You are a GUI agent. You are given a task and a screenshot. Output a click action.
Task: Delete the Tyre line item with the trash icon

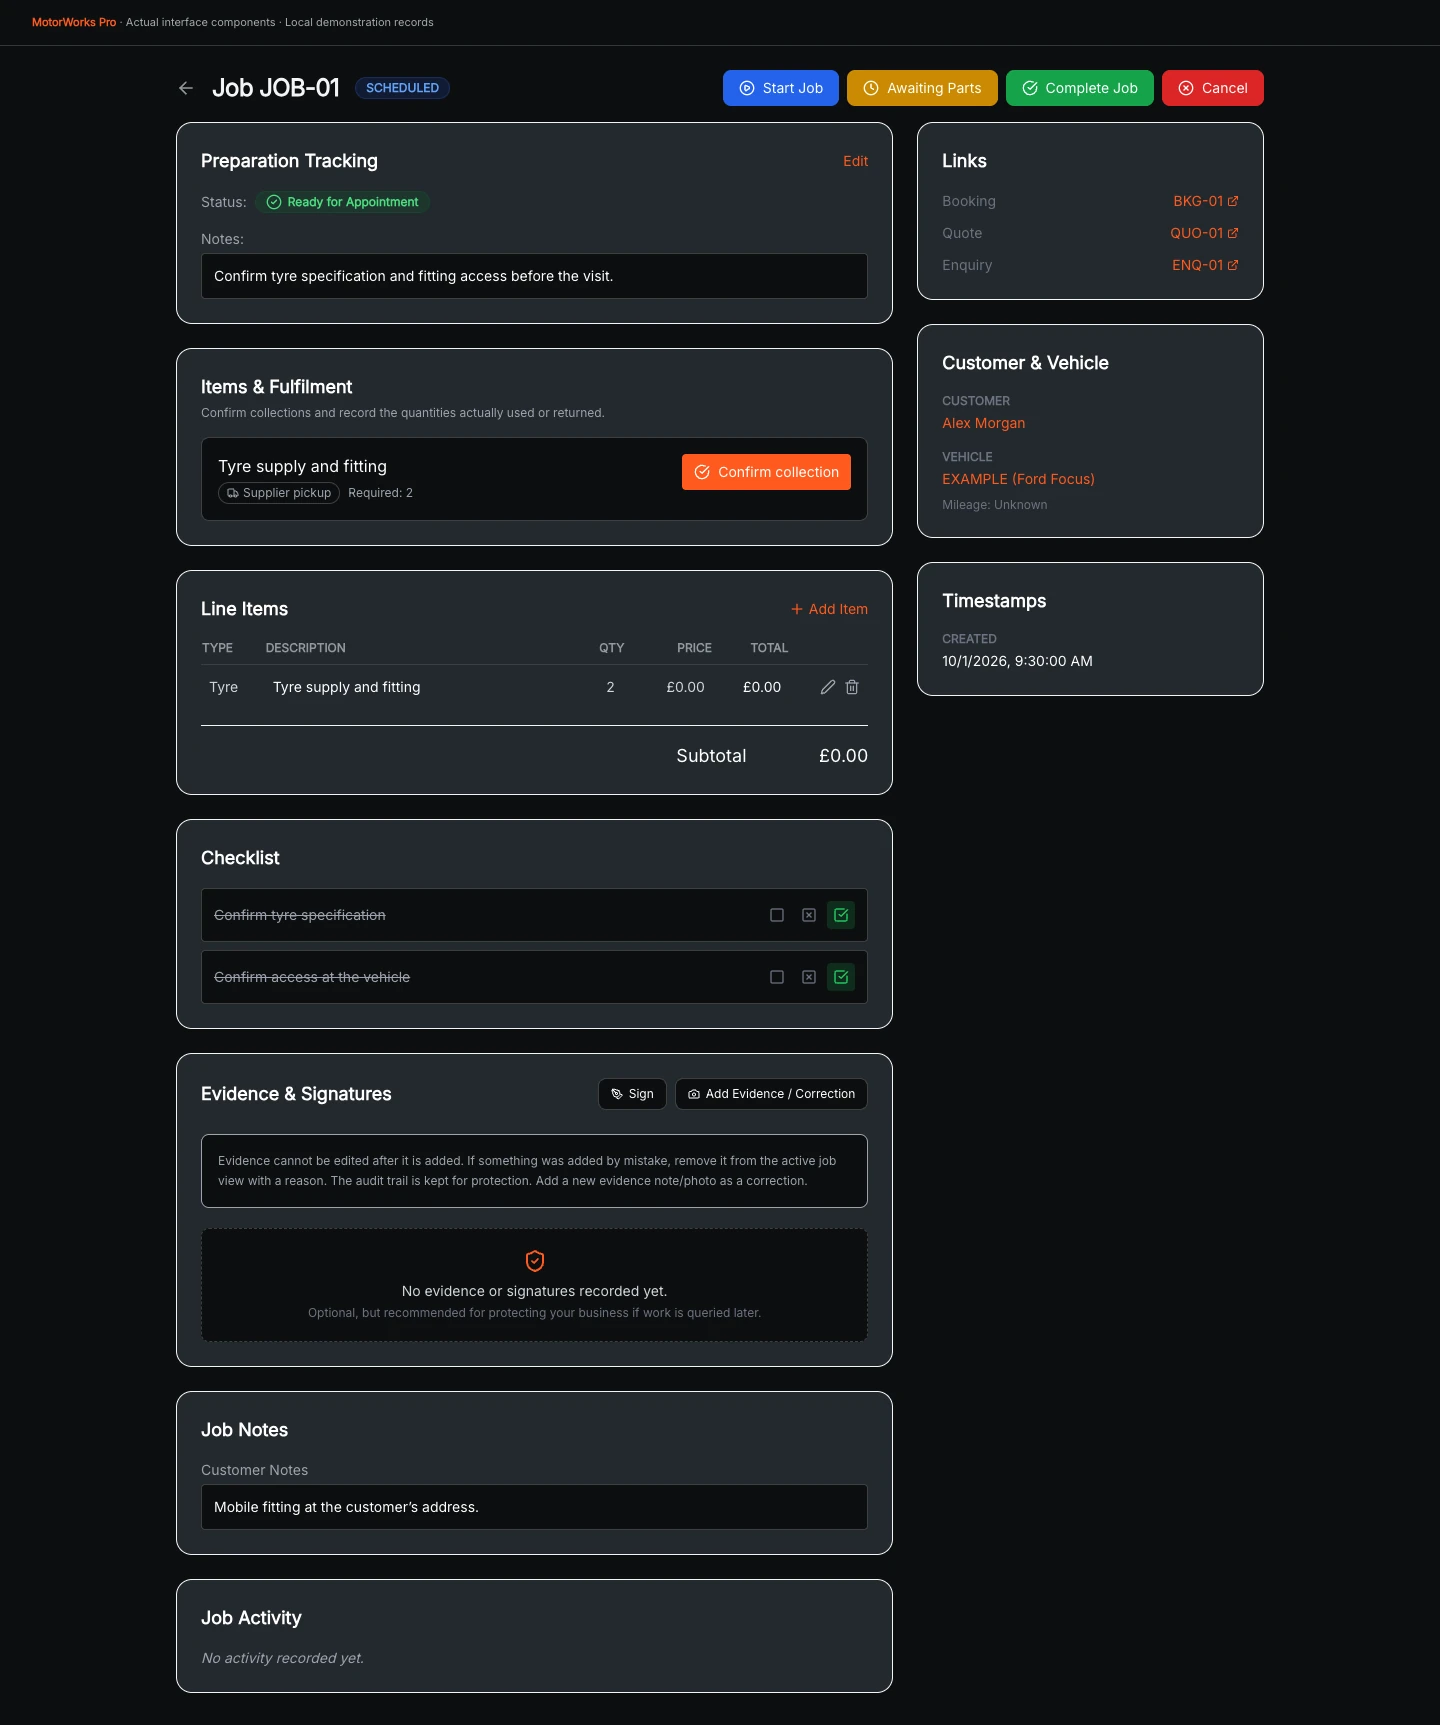coord(852,687)
